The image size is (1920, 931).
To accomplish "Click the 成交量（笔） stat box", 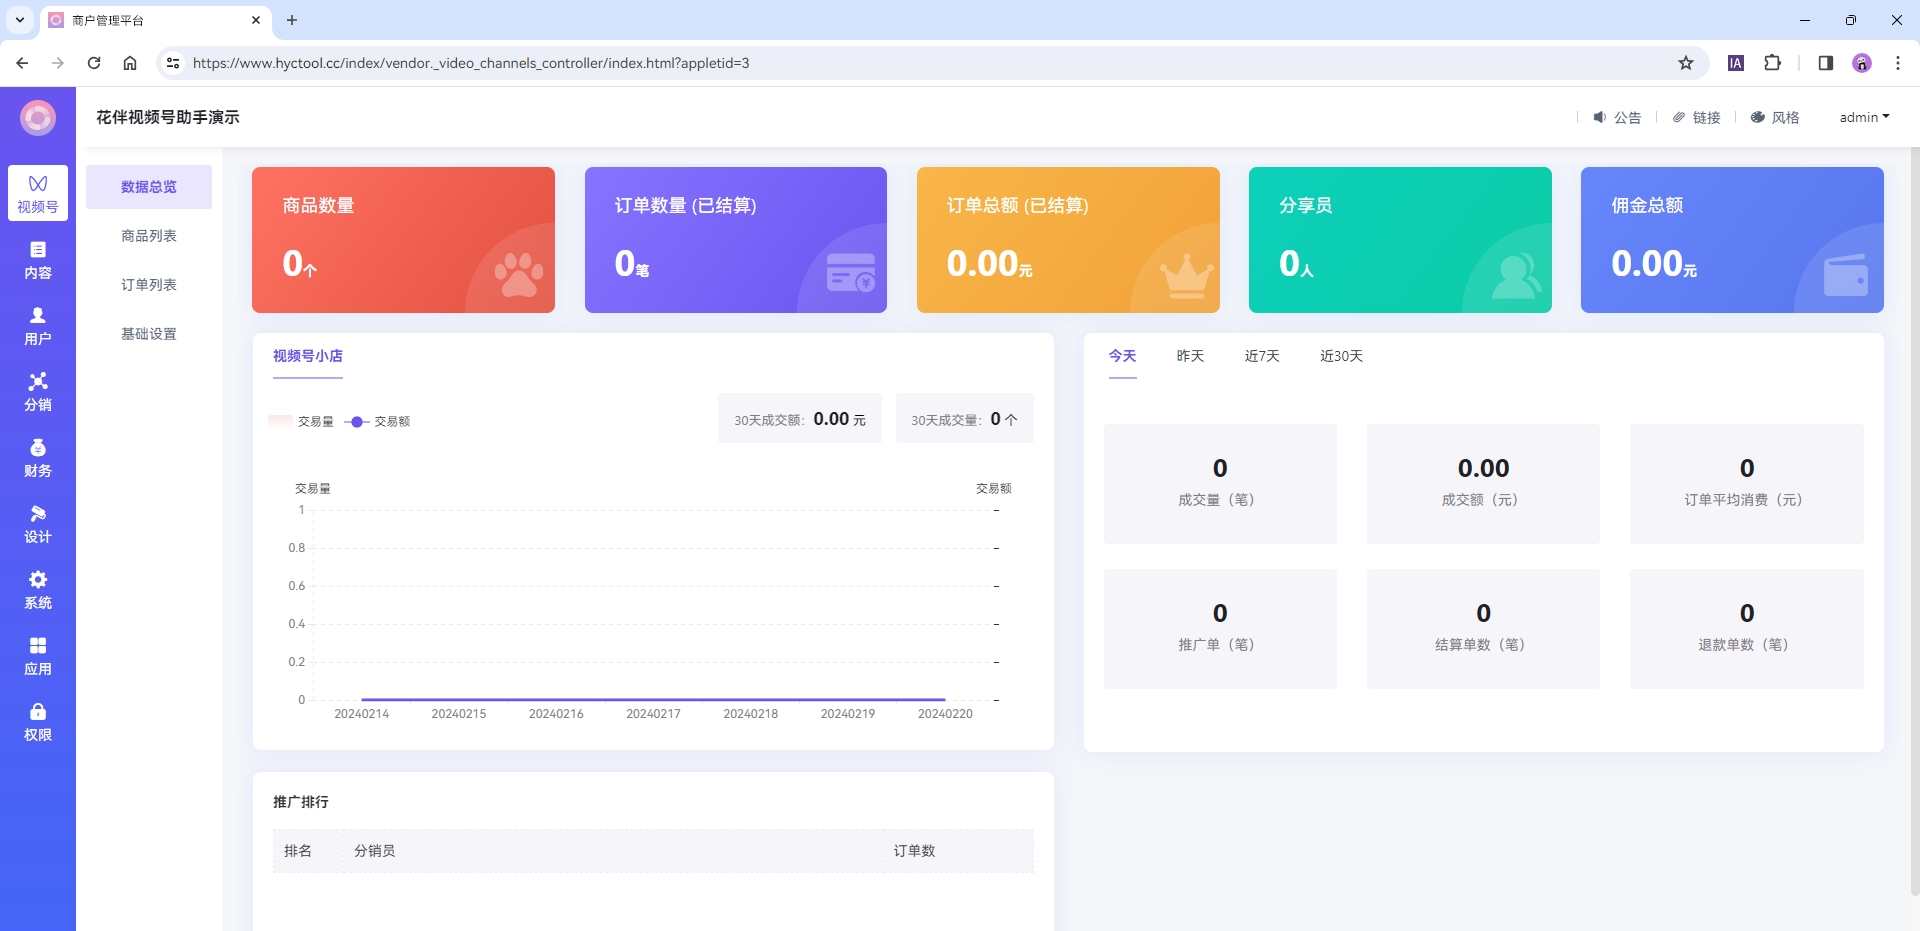I will coord(1220,484).
